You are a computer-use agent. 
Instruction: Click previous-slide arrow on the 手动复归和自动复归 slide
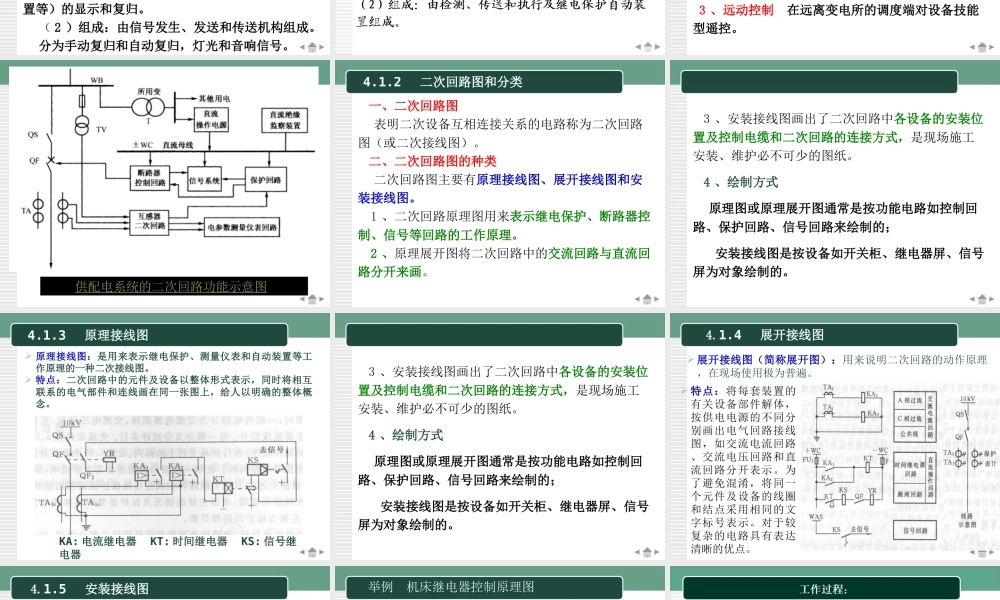[302, 47]
